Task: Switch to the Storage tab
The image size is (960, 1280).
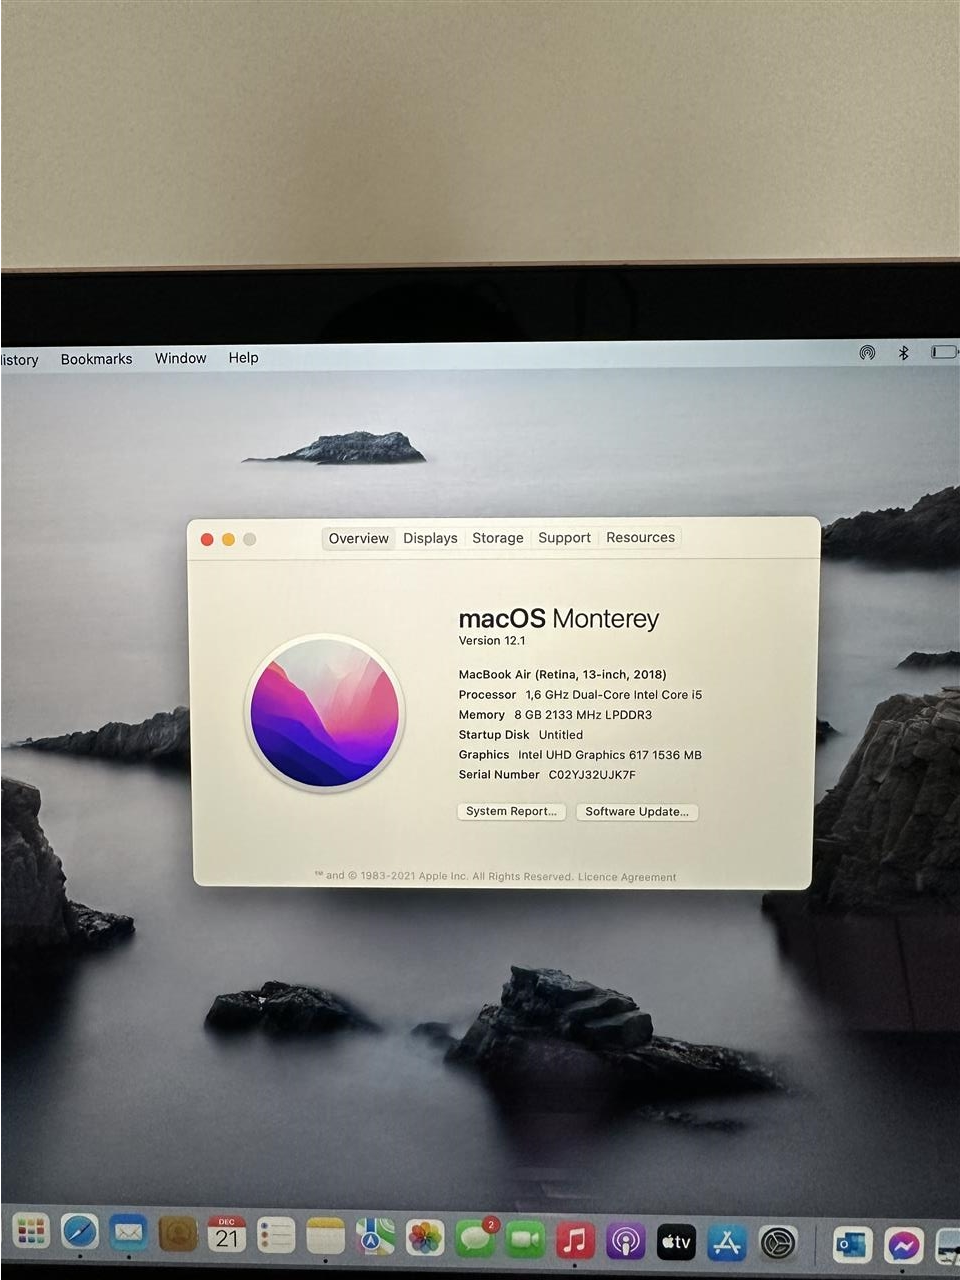Action: coord(498,538)
